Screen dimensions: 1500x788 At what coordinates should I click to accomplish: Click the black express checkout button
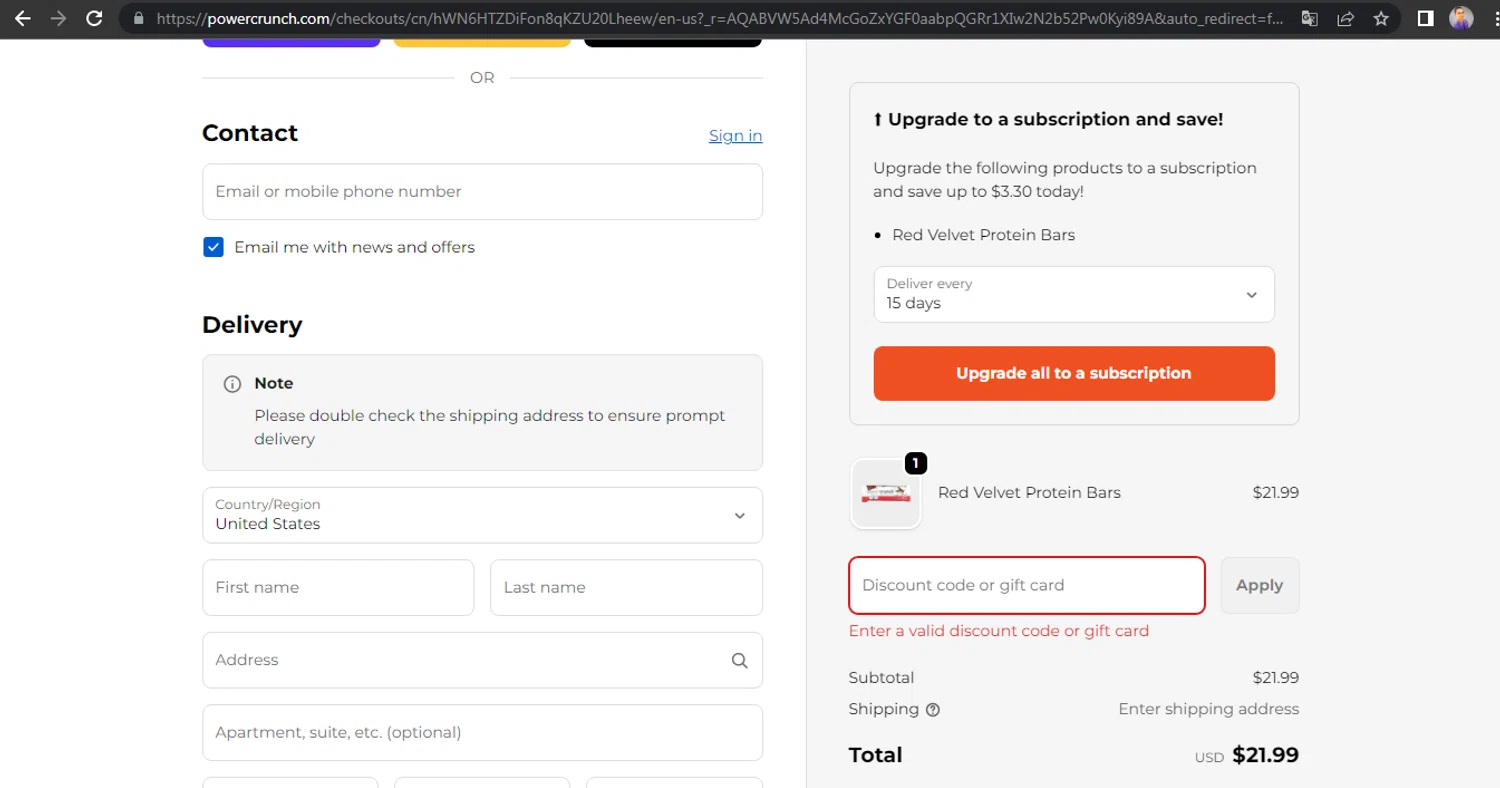click(x=673, y=43)
